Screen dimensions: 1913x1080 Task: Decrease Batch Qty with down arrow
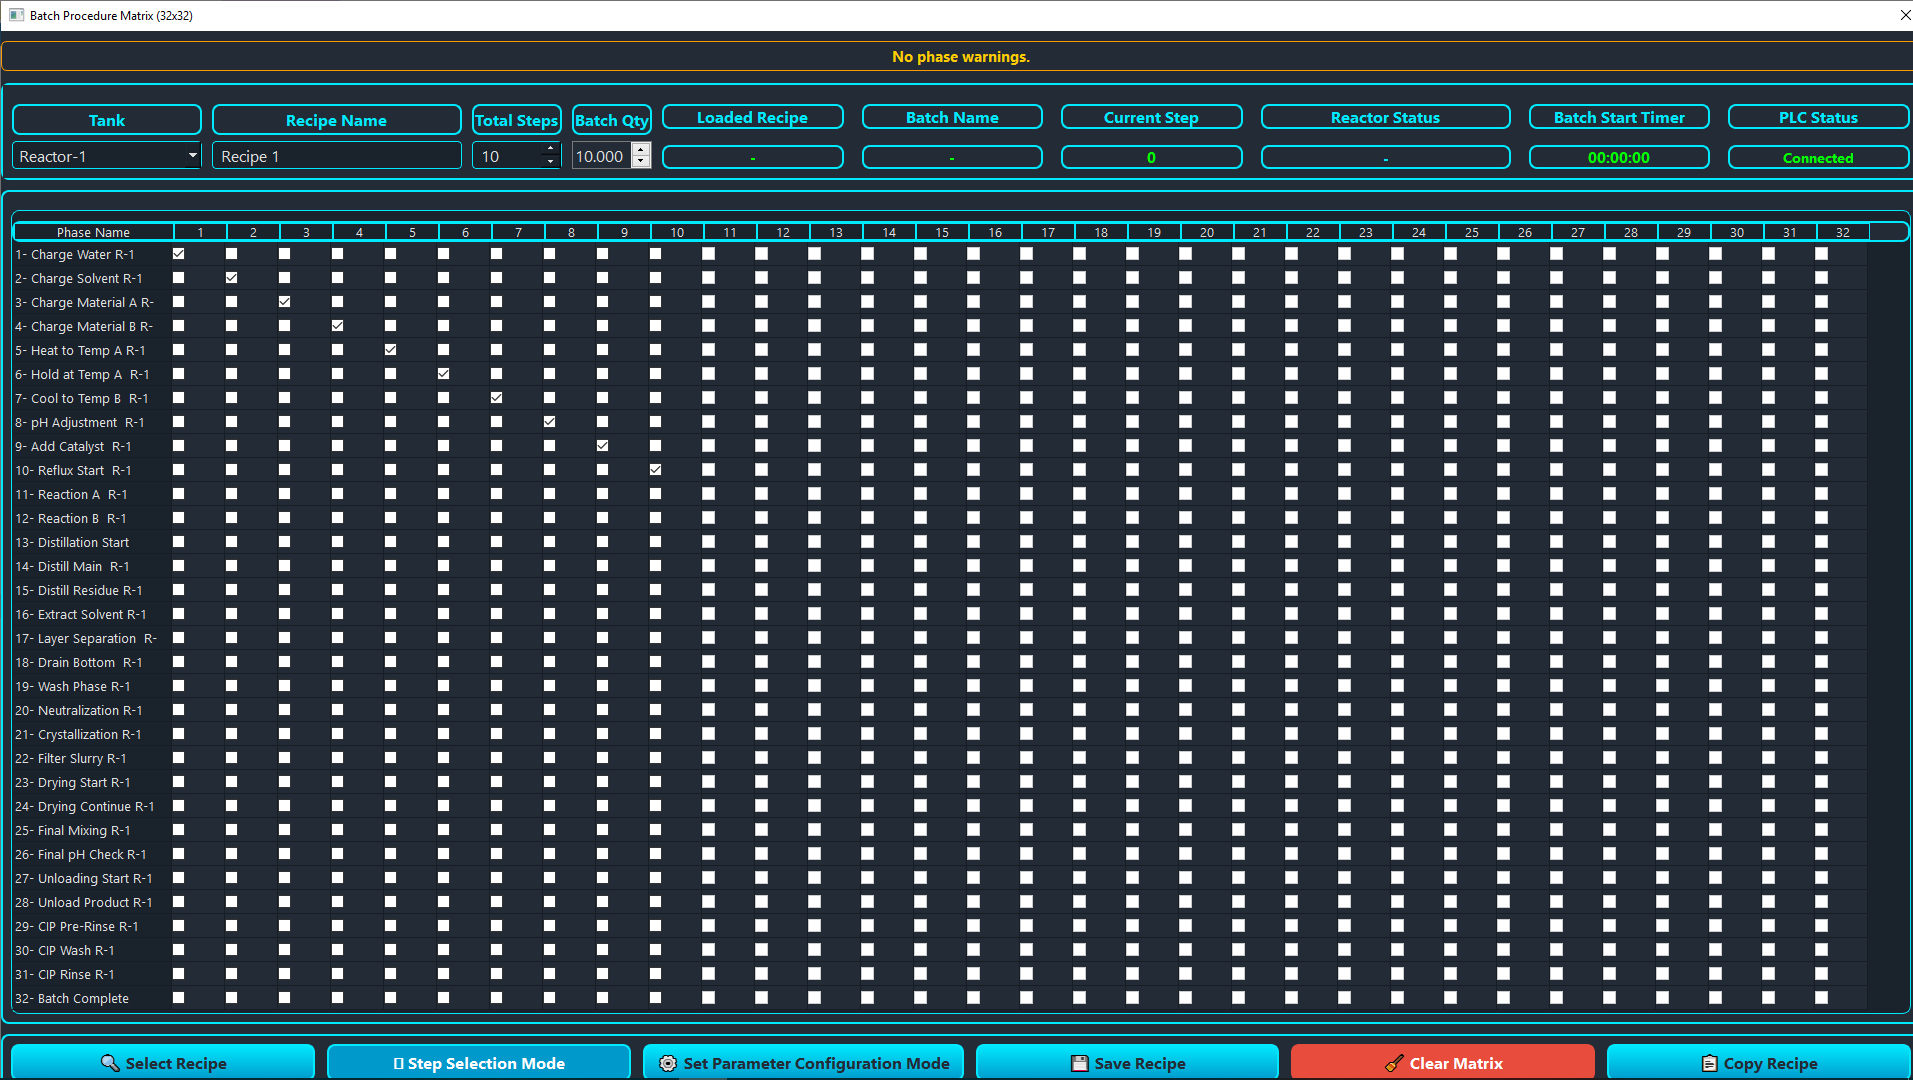pos(641,162)
